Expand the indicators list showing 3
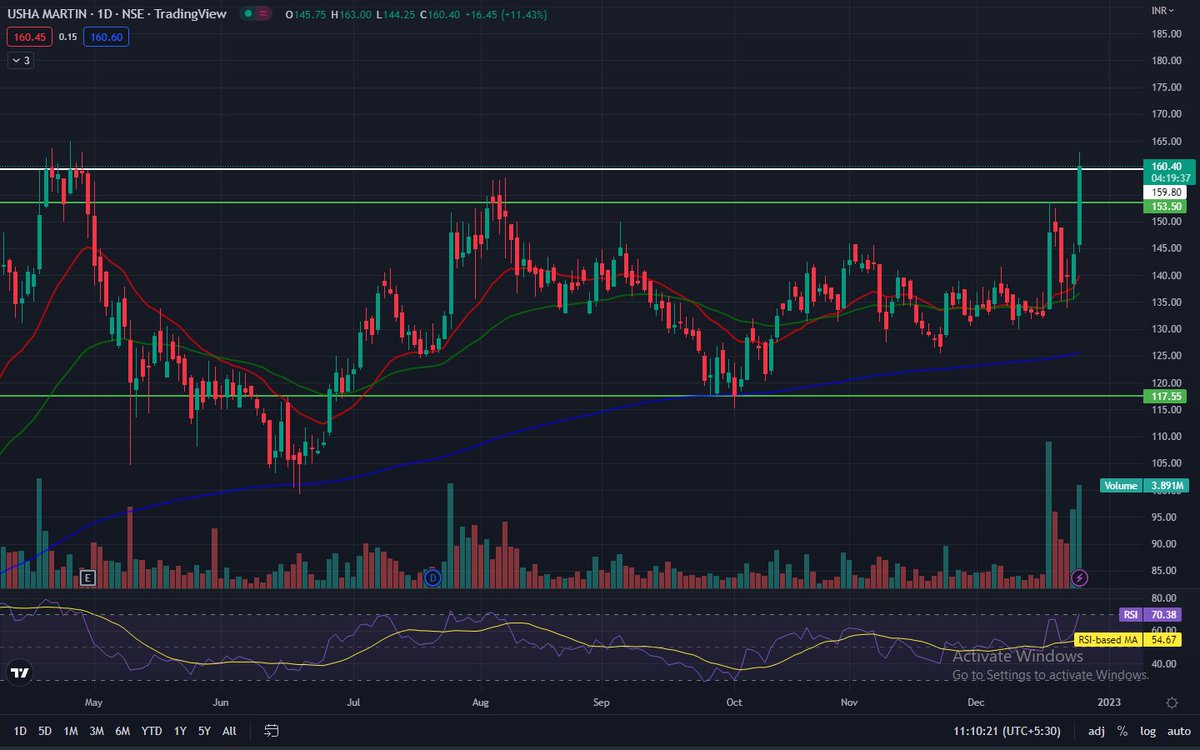1200x750 pixels. tap(19, 60)
